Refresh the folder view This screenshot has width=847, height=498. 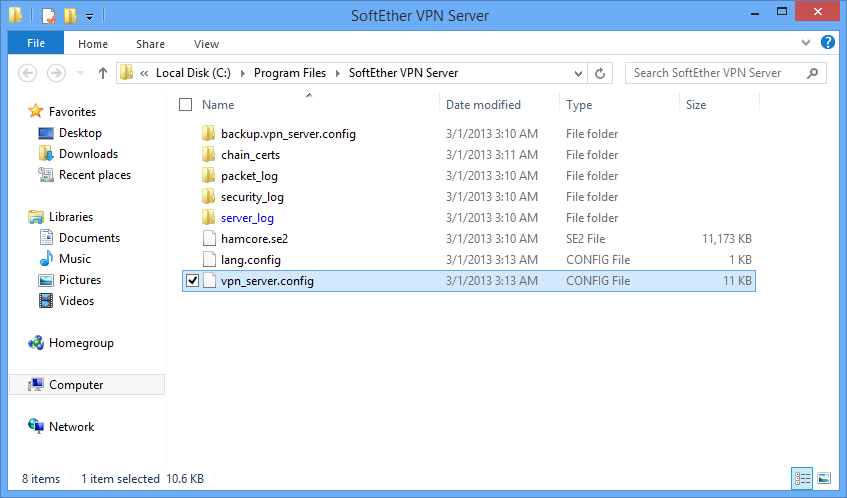pos(600,73)
